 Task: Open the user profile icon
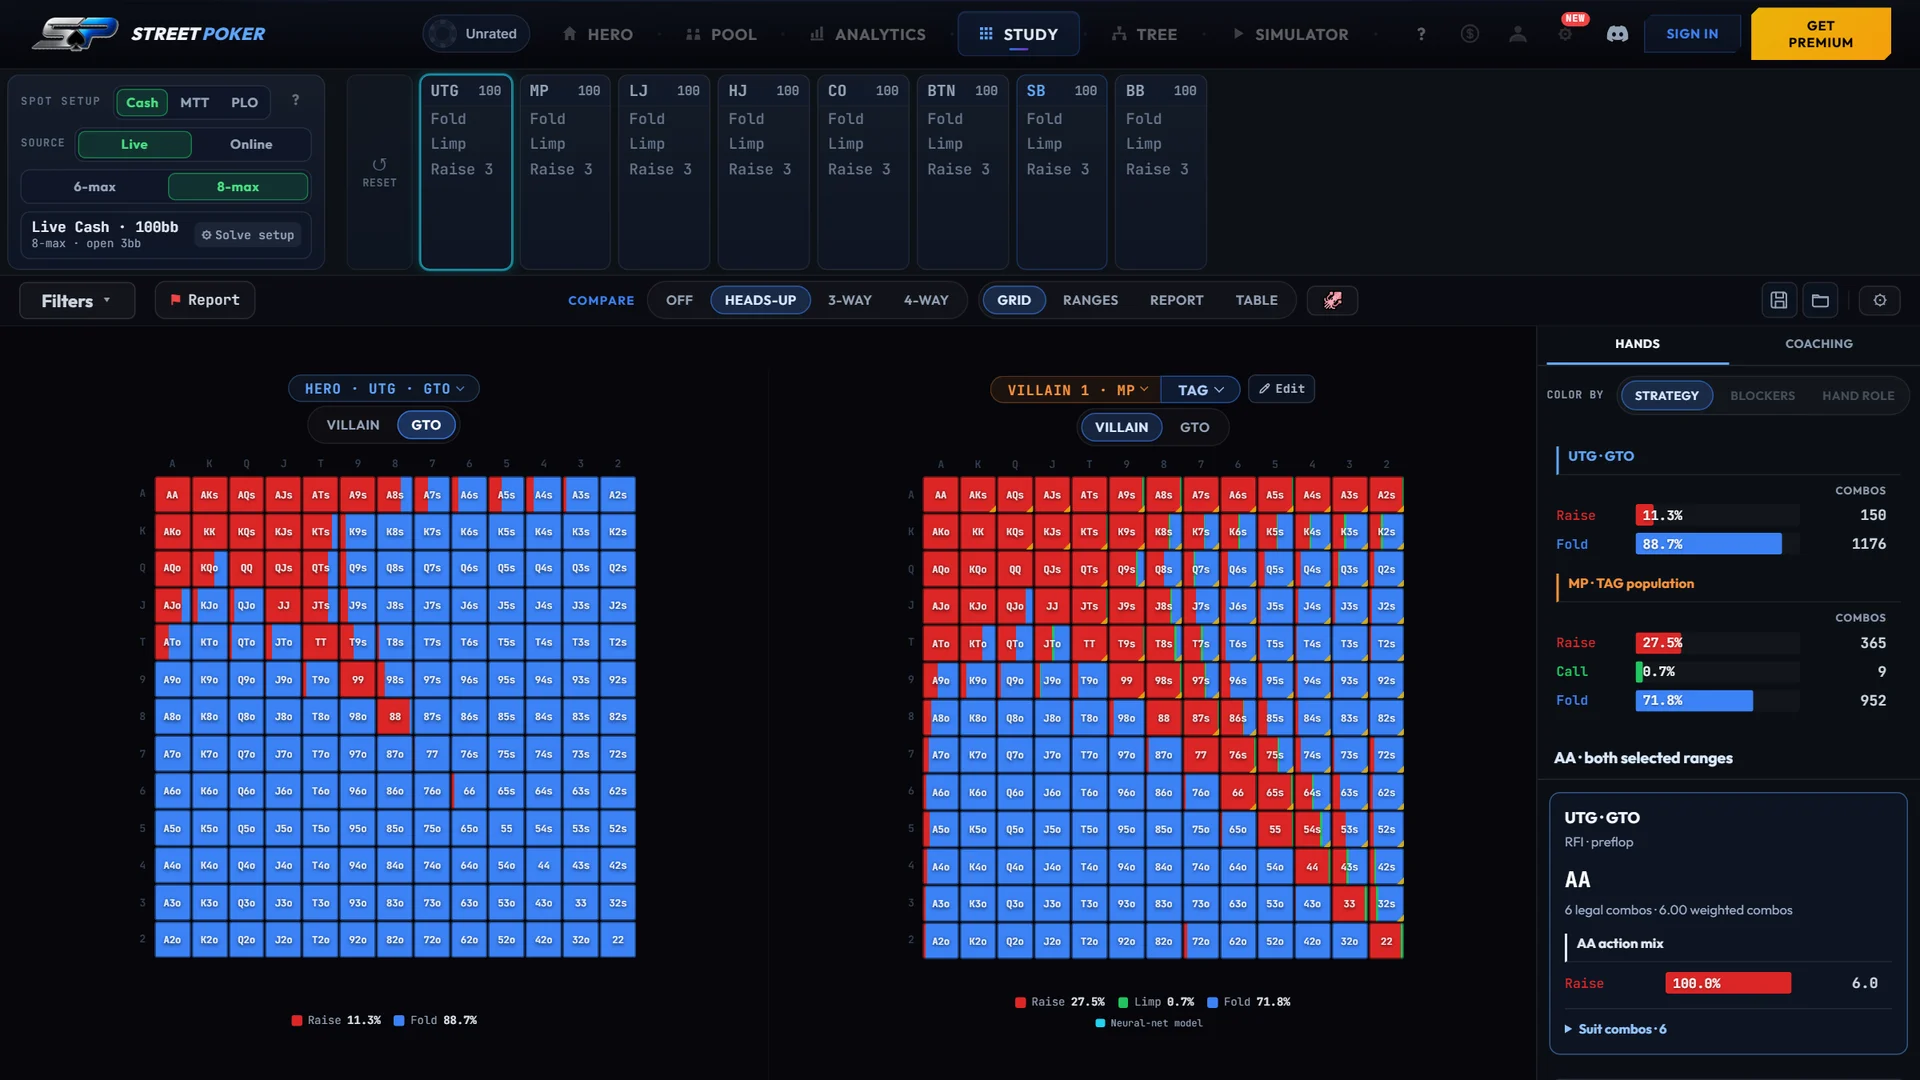click(1517, 34)
